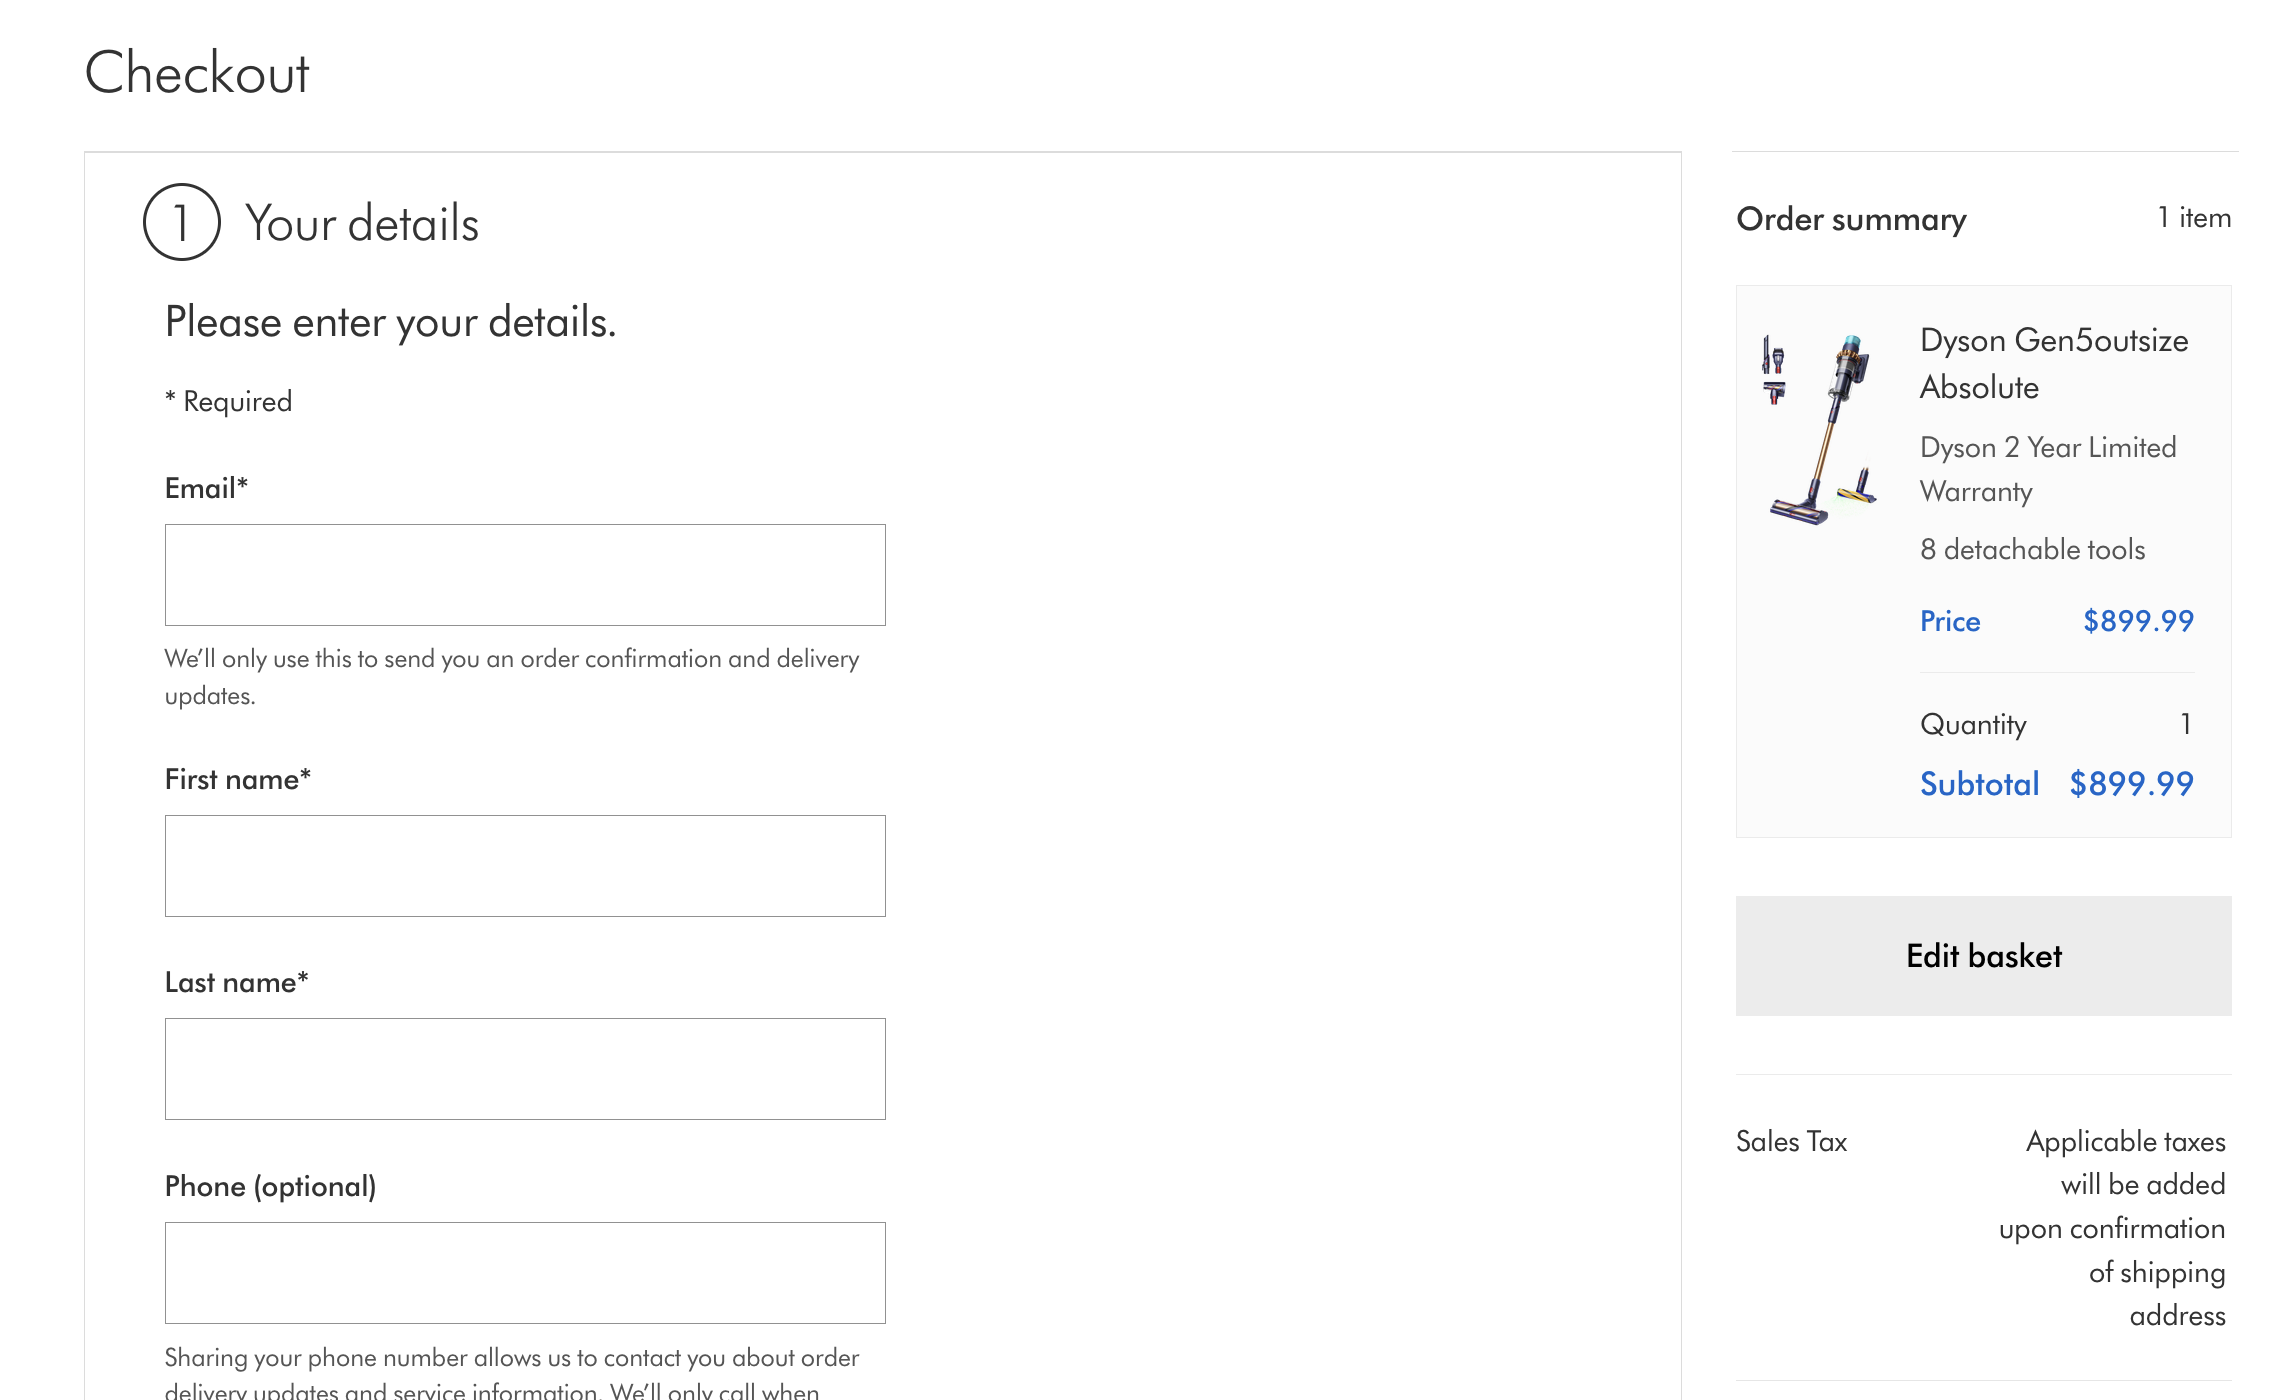Click the Dyson Gen5outsize Absolute product name

click(x=2053, y=363)
